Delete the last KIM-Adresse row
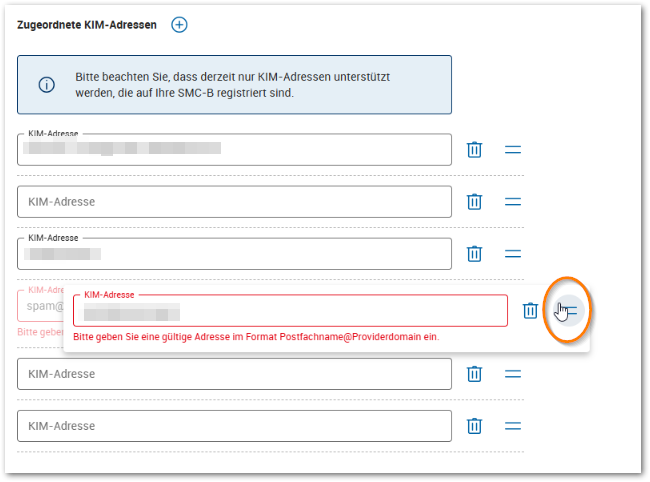 point(475,426)
